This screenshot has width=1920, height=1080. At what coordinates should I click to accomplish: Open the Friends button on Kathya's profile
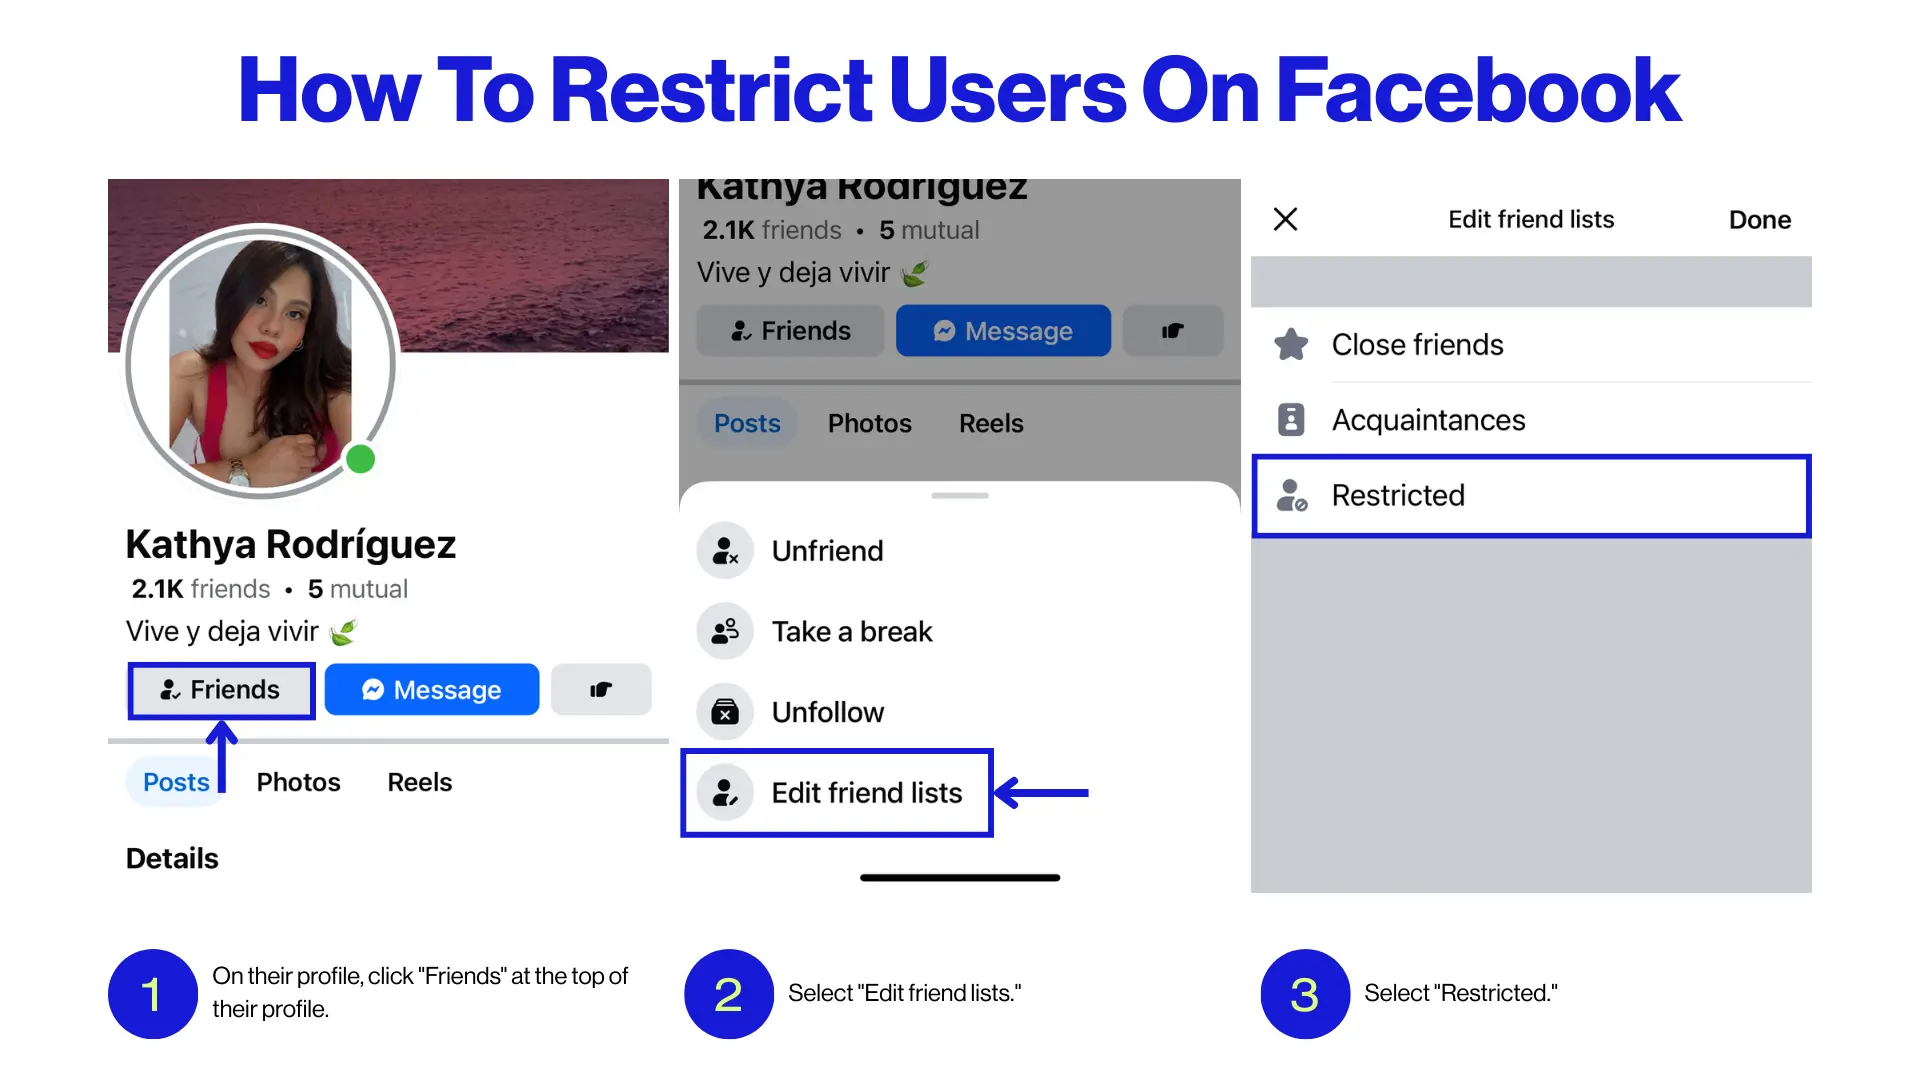click(x=220, y=689)
